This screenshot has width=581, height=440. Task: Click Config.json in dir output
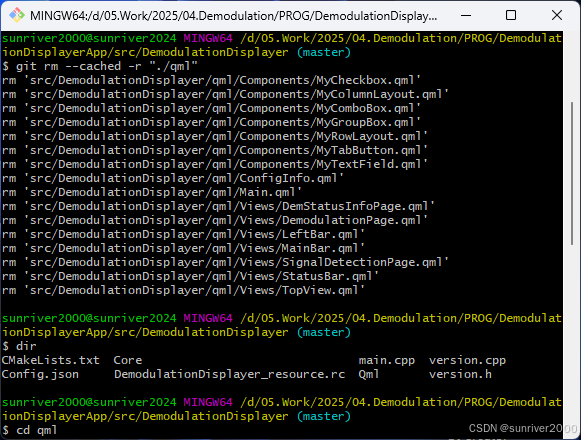[40, 374]
